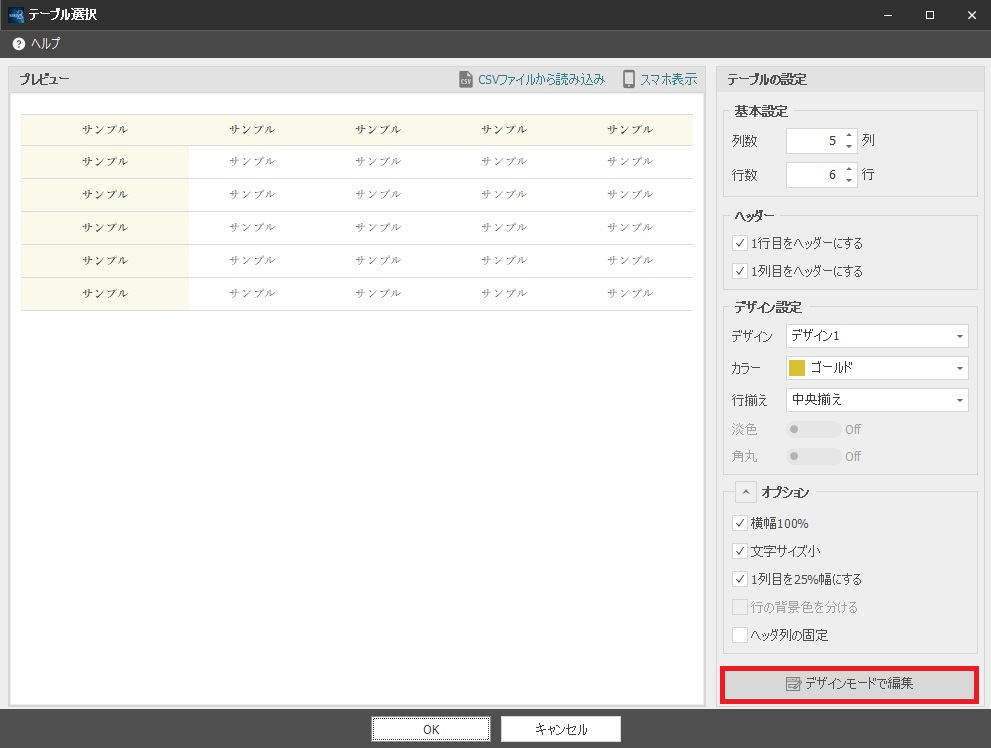Collapse the オプション section
991x748 pixels.
[746, 492]
